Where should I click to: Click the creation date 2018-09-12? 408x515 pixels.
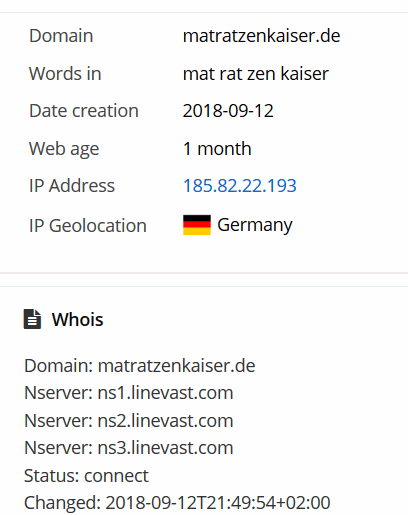(228, 111)
